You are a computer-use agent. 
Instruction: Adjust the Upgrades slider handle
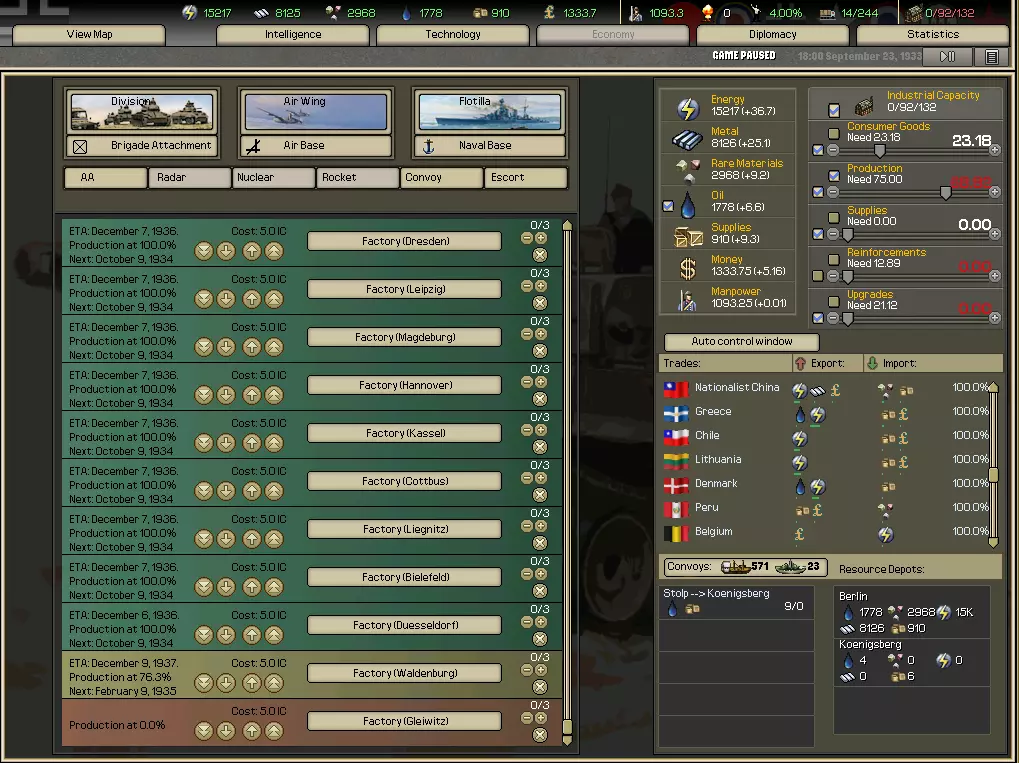tap(847, 319)
